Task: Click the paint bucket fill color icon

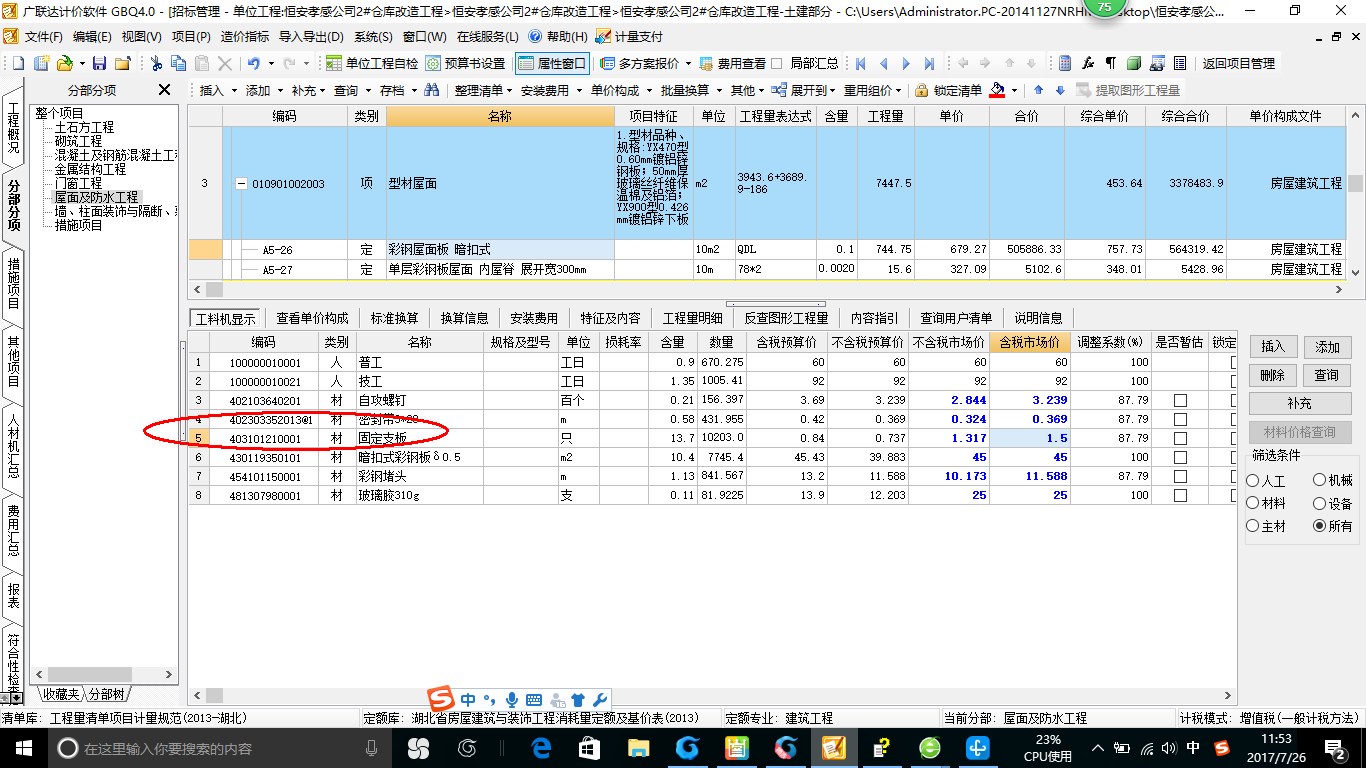Action: [997, 90]
